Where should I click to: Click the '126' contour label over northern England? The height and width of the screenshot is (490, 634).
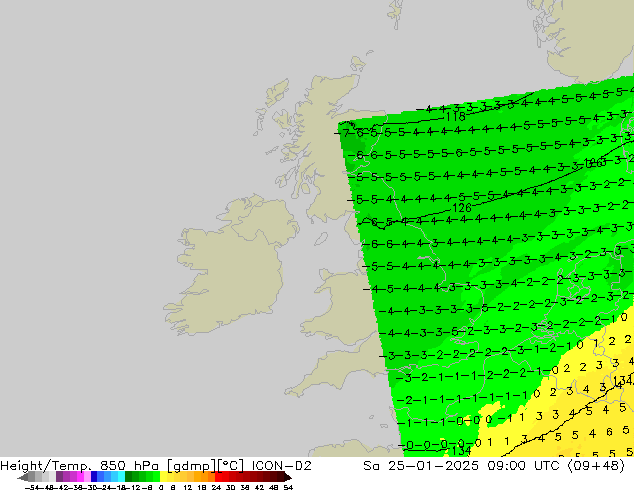pyautogui.click(x=461, y=208)
